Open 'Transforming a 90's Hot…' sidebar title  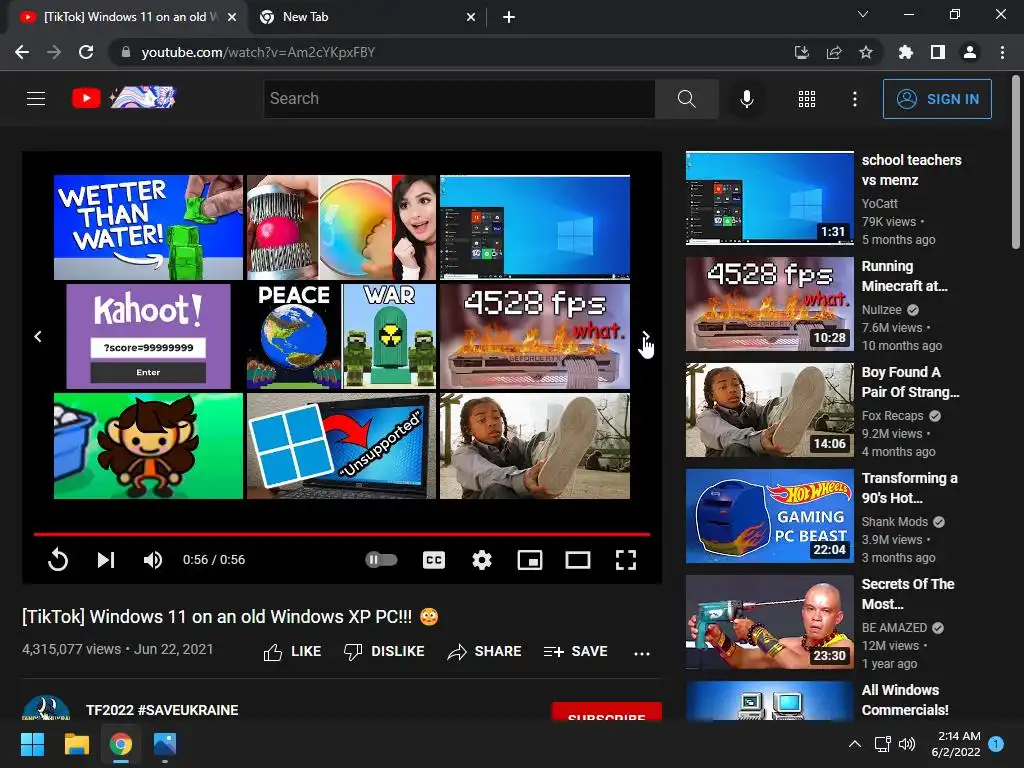point(909,488)
